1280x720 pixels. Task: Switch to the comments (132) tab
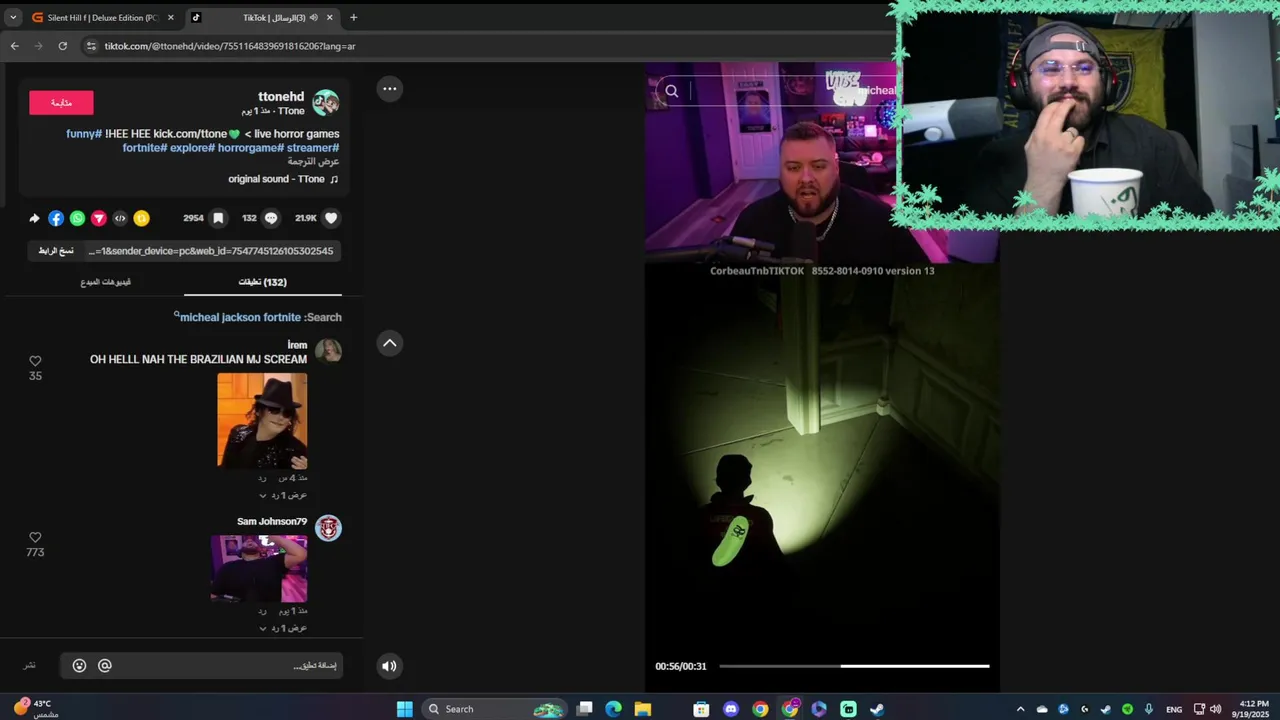pyautogui.click(x=263, y=283)
